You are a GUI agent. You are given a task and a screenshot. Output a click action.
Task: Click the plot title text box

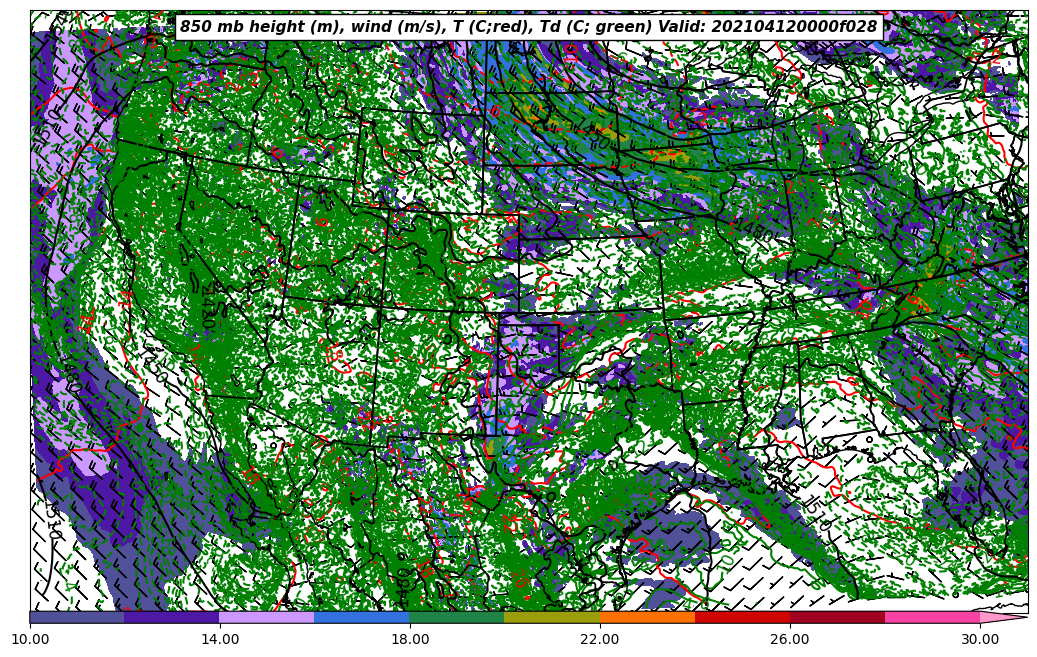(x=529, y=27)
